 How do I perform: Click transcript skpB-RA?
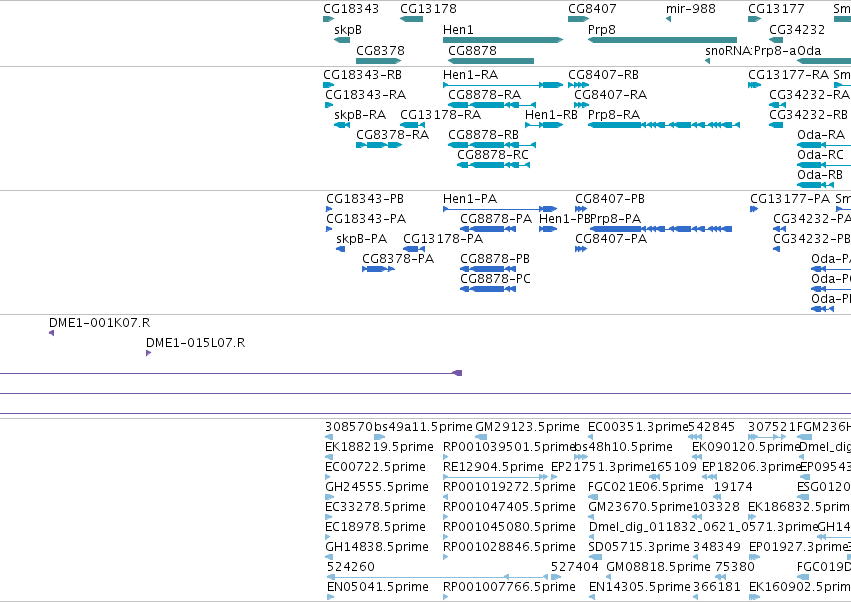(x=342, y=125)
